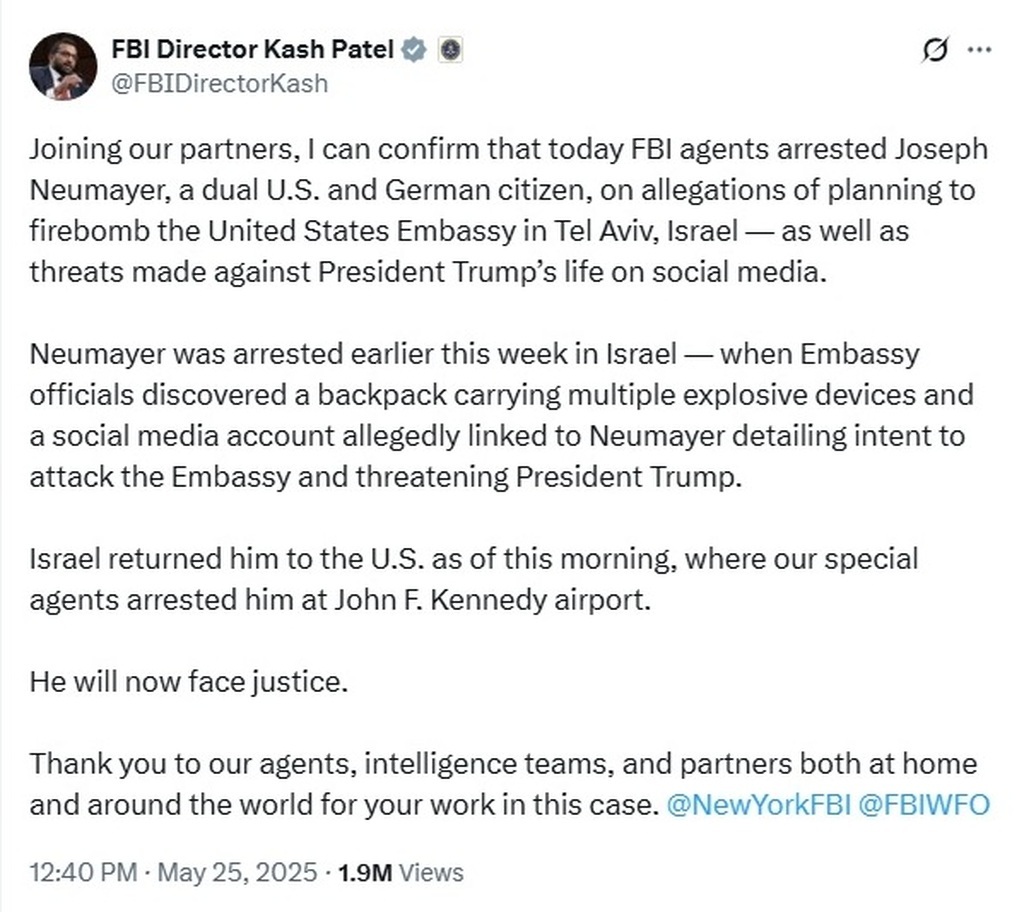
Task: Click the blue verified checkmark badge
Action: point(415,49)
